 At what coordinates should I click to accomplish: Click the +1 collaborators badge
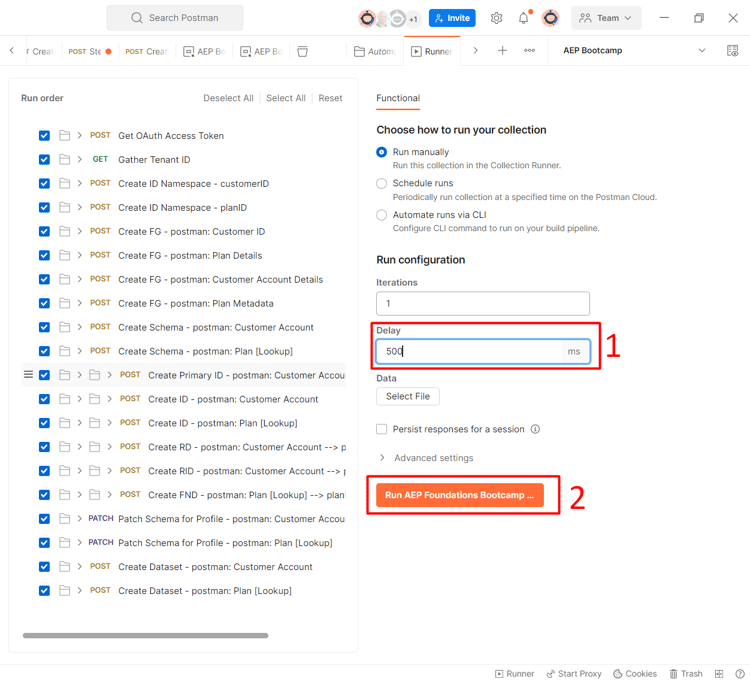point(413,19)
